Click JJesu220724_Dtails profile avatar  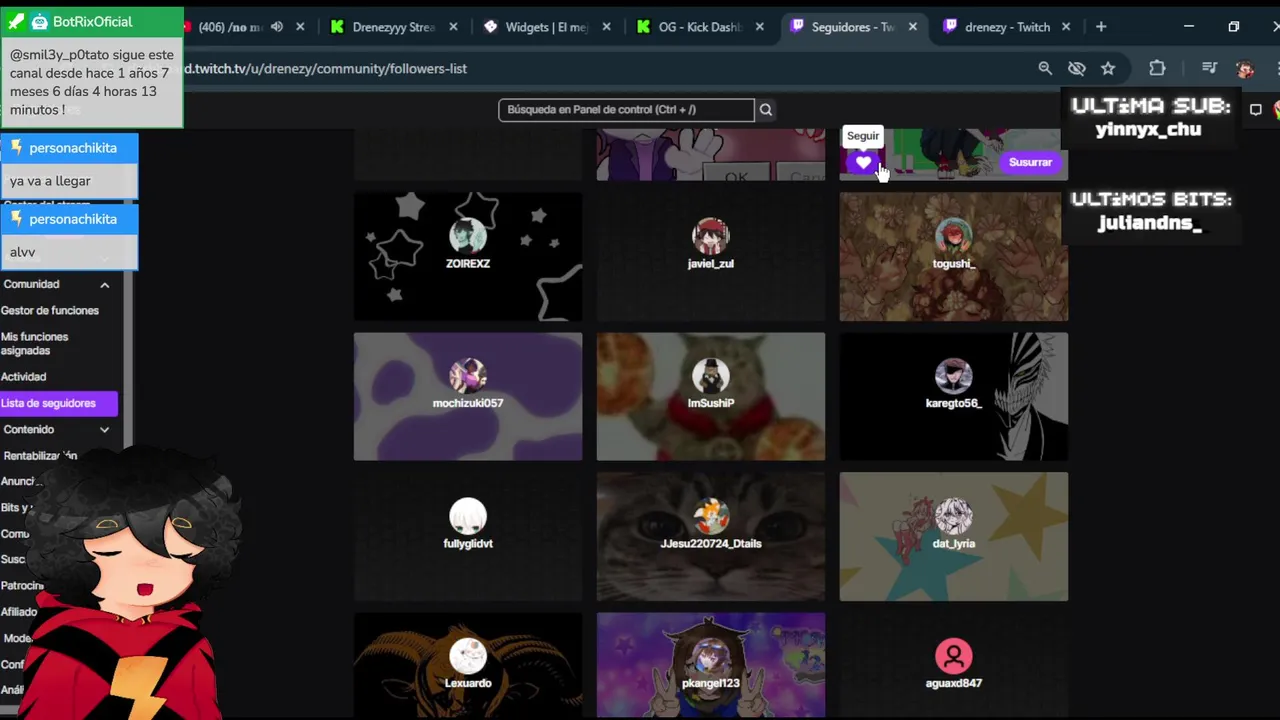click(x=711, y=516)
